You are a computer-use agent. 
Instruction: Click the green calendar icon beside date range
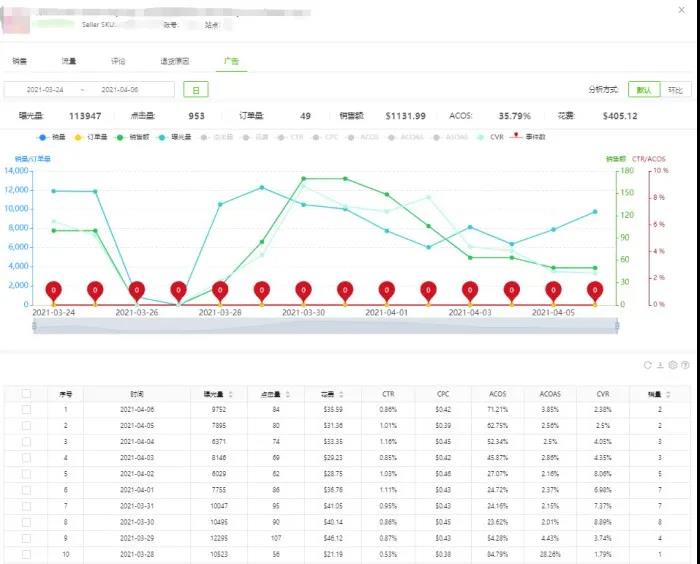click(x=195, y=90)
